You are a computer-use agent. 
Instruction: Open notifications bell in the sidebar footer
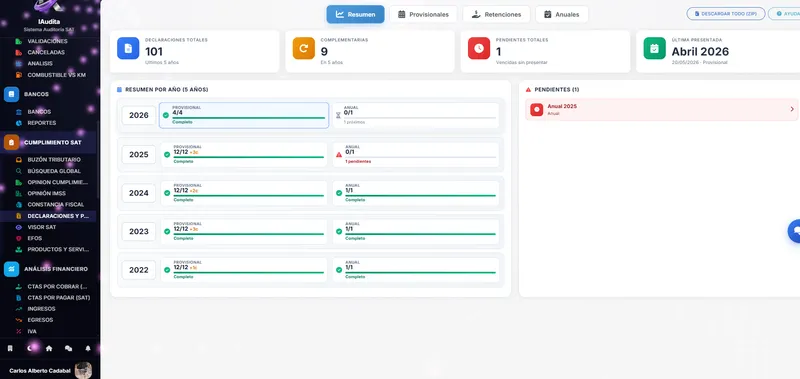click(x=88, y=348)
